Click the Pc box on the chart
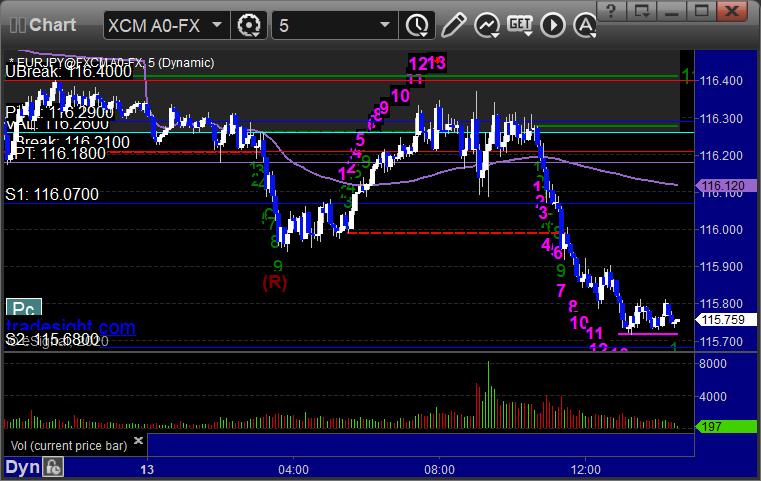 pos(24,308)
